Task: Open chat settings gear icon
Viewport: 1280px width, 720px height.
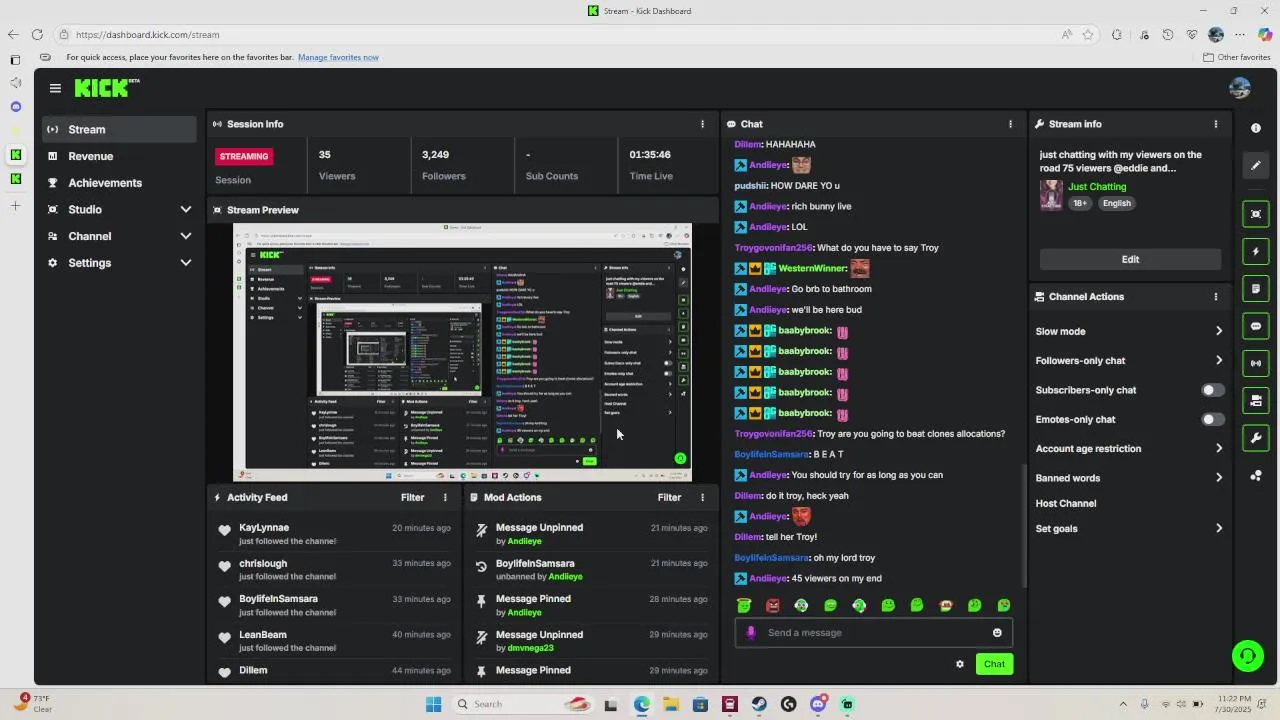Action: [960, 664]
